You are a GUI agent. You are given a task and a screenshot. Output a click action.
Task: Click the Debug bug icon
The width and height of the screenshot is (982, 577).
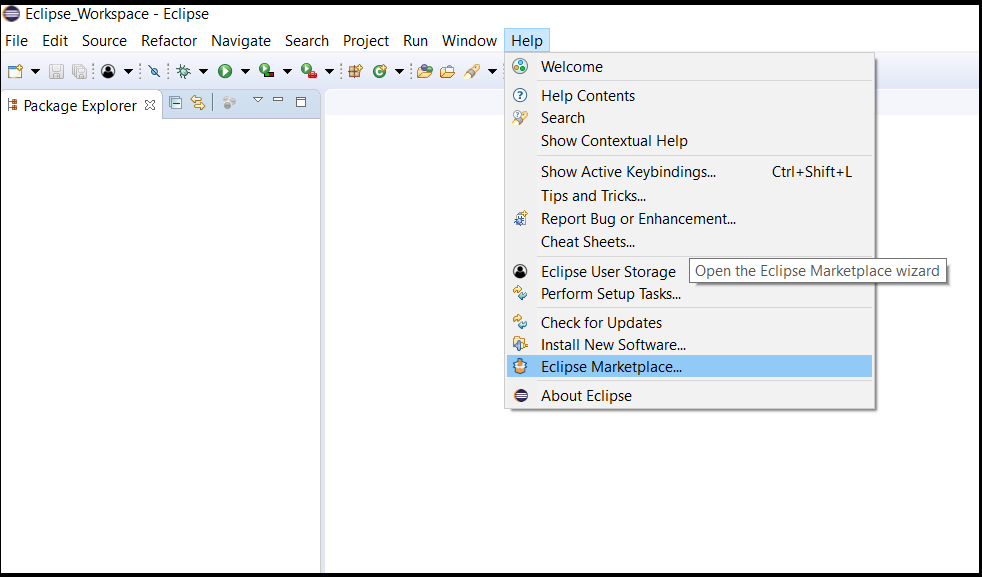point(183,71)
